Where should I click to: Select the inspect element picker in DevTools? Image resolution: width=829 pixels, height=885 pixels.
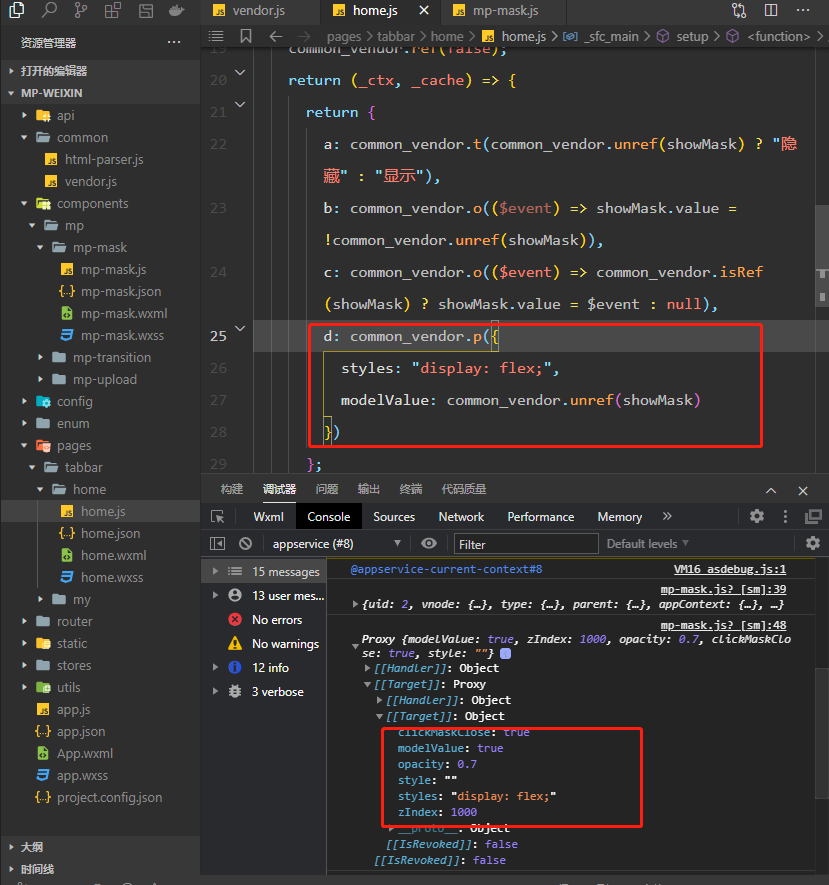[217, 516]
